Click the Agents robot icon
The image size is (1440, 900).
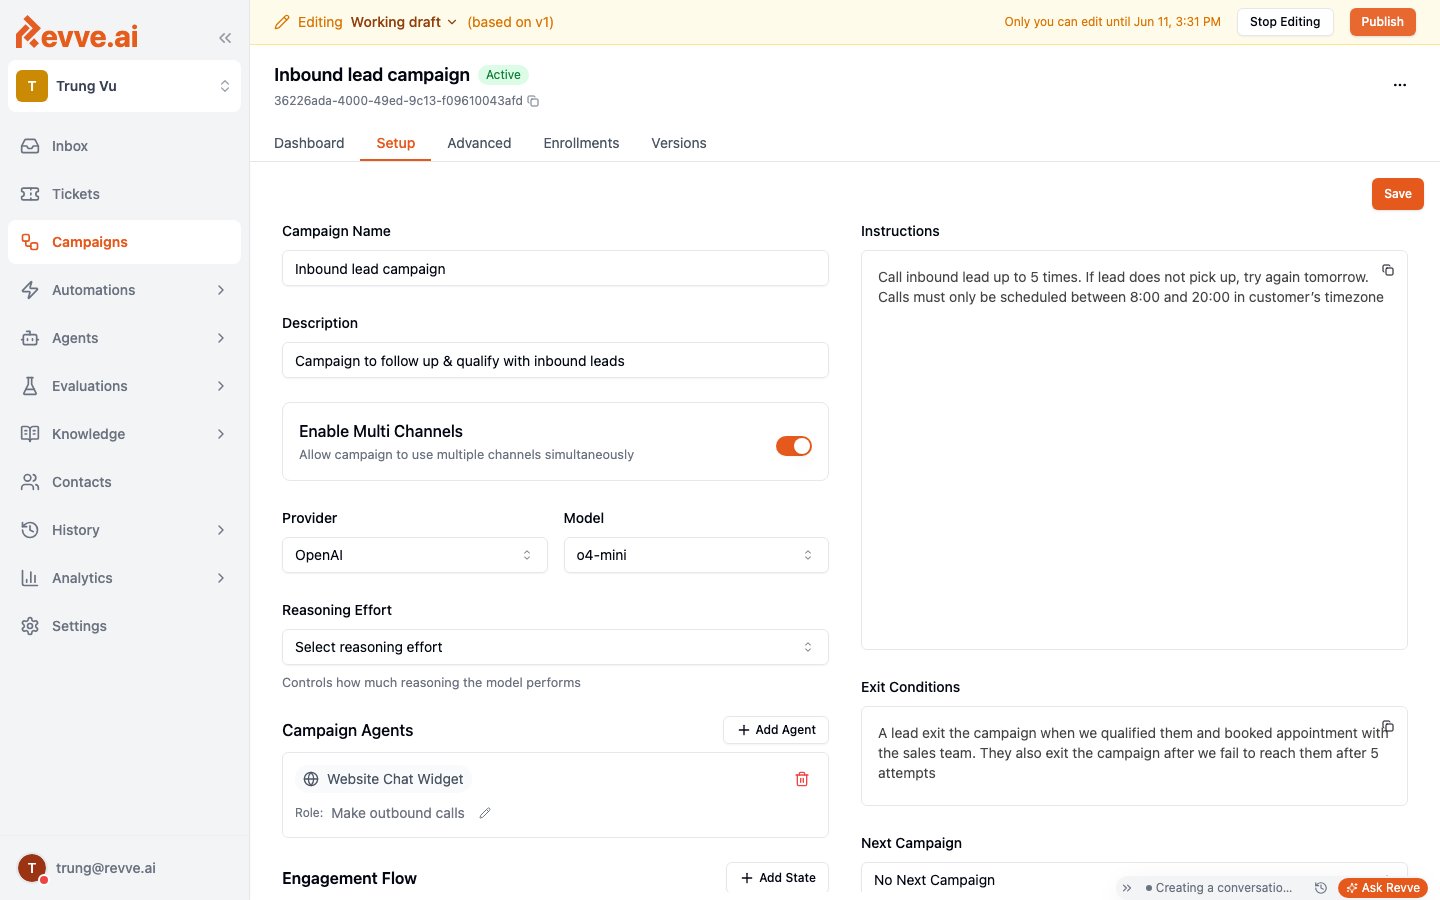[x=30, y=338]
